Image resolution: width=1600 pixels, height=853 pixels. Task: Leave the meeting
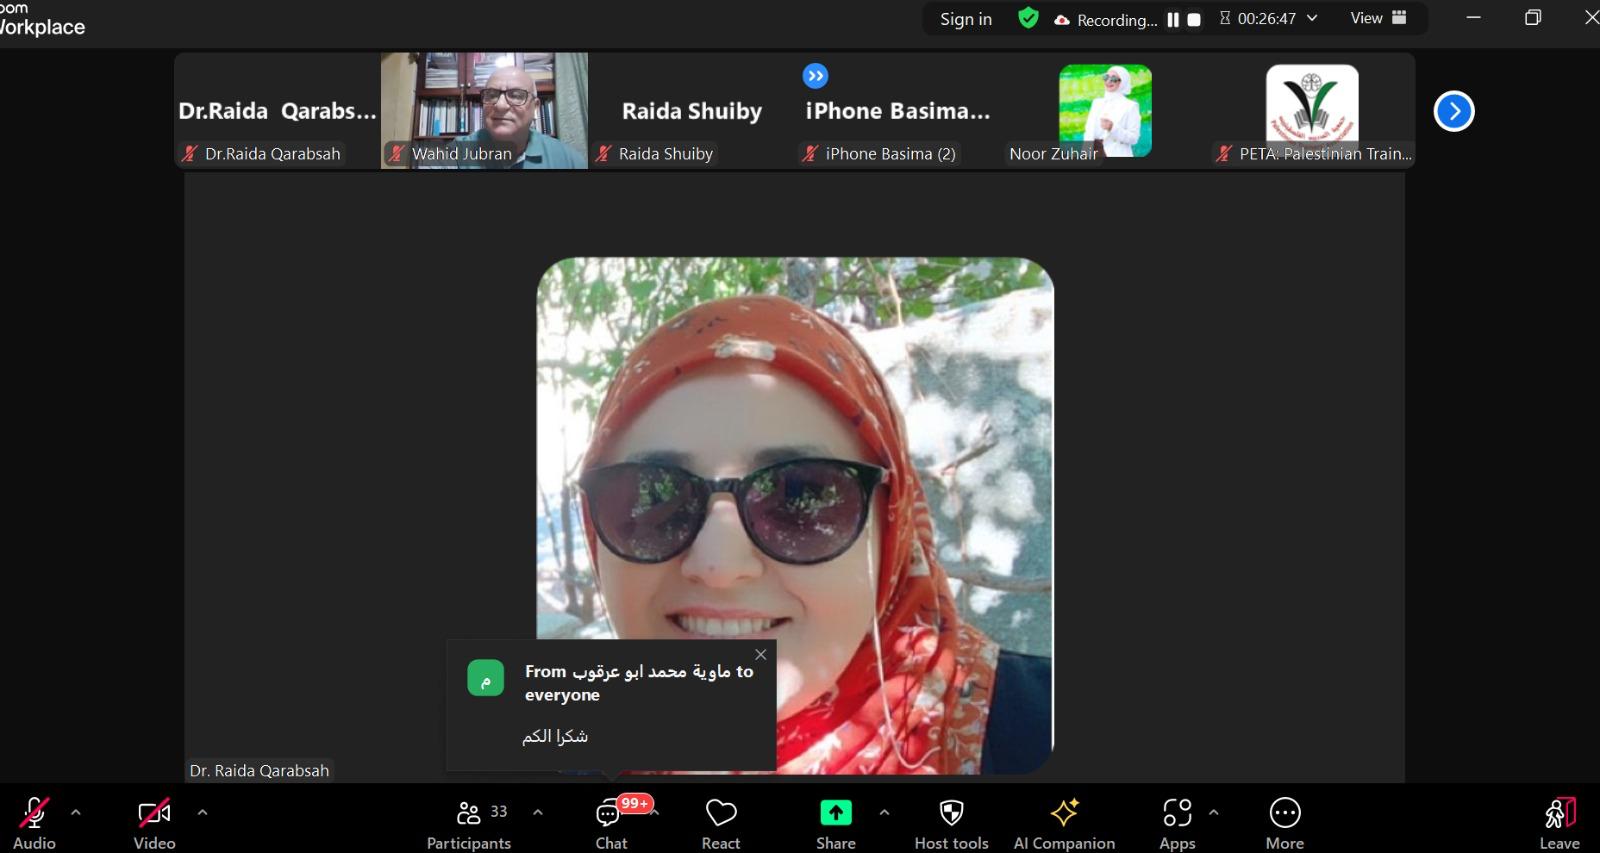point(1559,823)
